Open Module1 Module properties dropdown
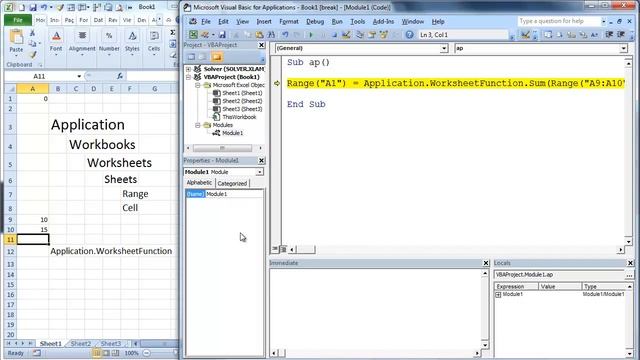640x360 pixels. click(259, 172)
